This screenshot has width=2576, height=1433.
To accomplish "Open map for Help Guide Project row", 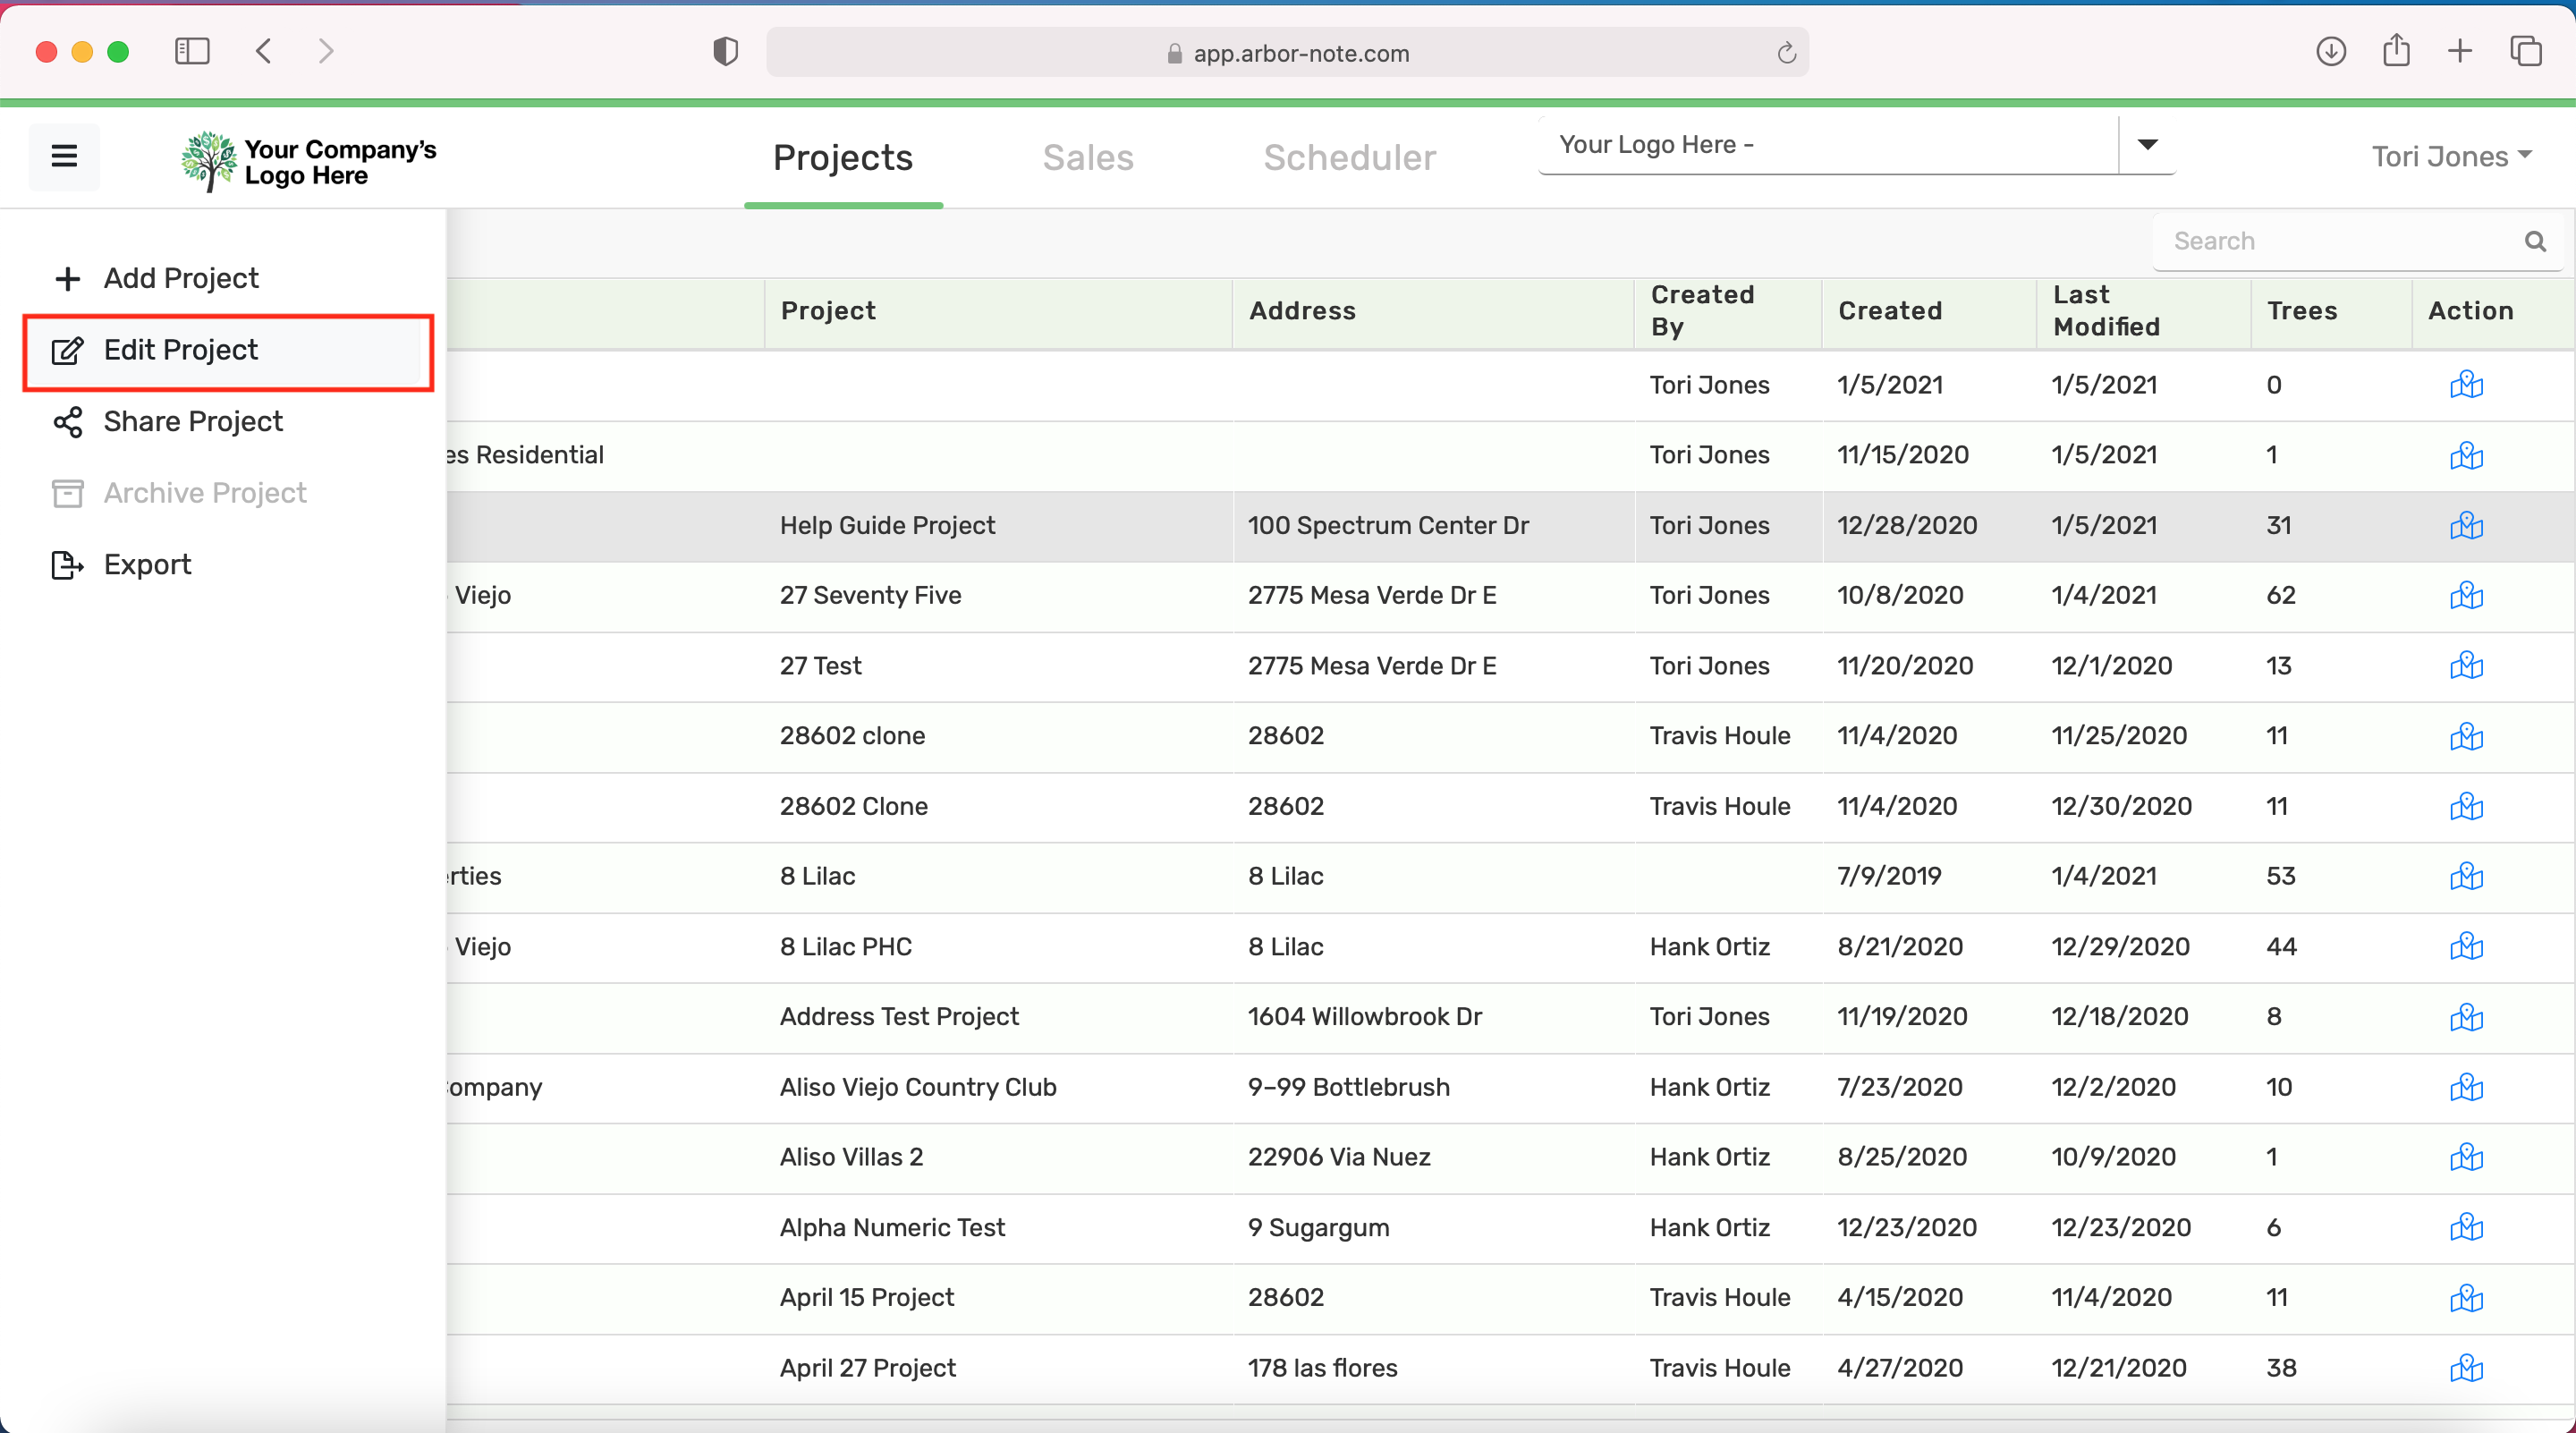I will [2466, 525].
